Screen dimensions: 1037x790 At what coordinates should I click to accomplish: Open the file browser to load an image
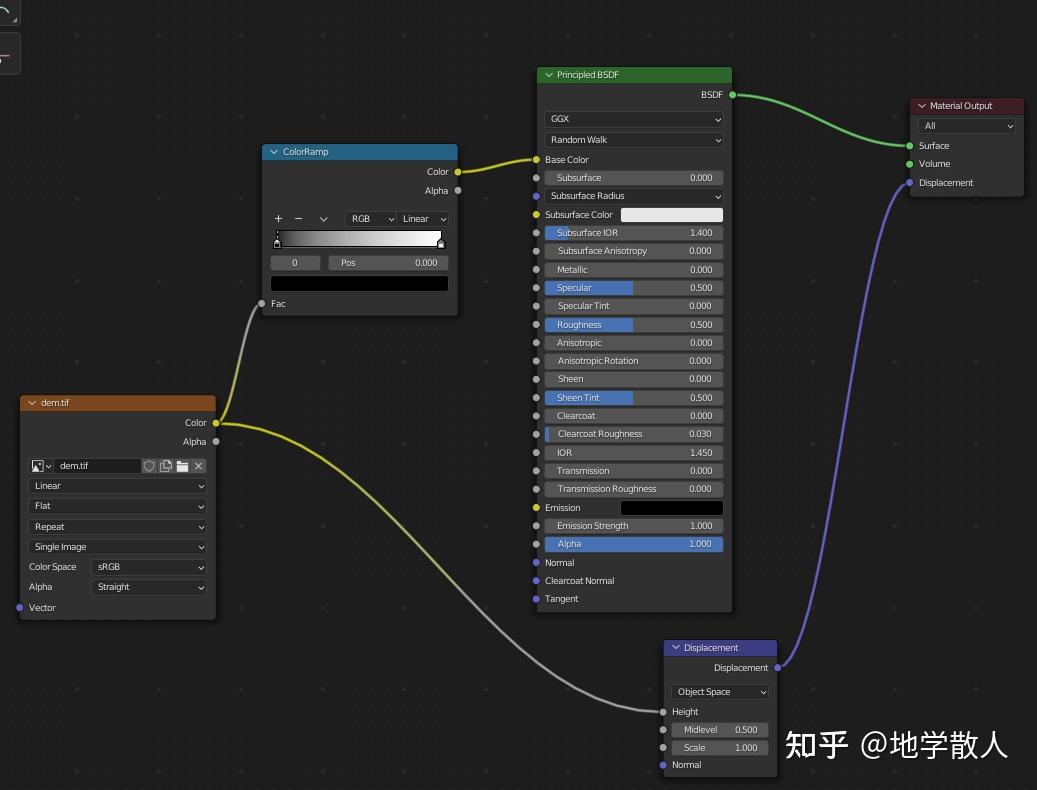(180, 466)
